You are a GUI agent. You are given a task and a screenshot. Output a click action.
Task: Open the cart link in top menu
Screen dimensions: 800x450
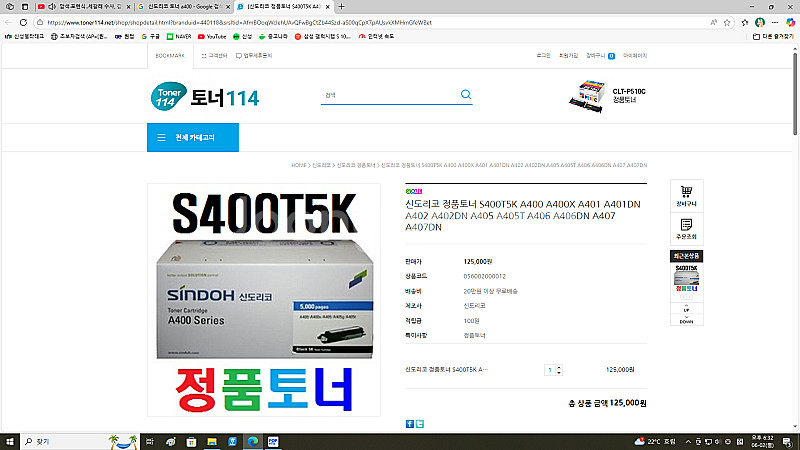(x=600, y=56)
